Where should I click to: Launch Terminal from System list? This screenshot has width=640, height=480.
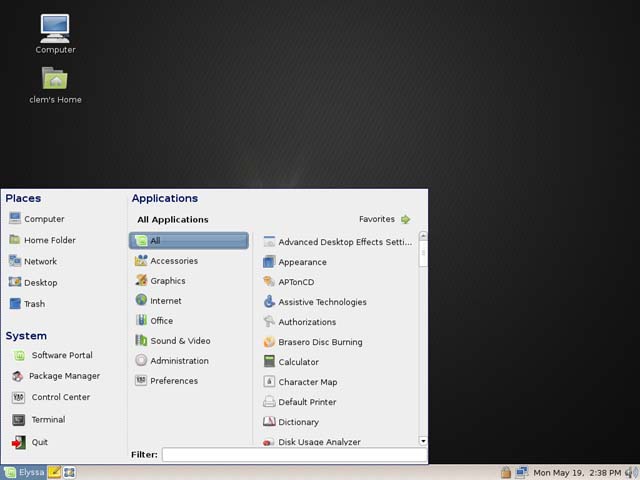38,420
